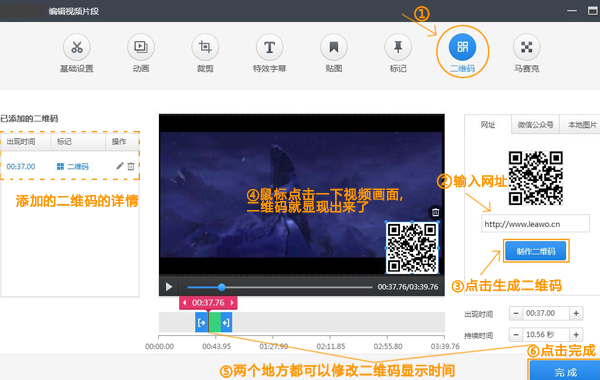Viewport: 600px width, 380px height.
Task: Open the 标记 pin marker tool
Action: tap(398, 47)
